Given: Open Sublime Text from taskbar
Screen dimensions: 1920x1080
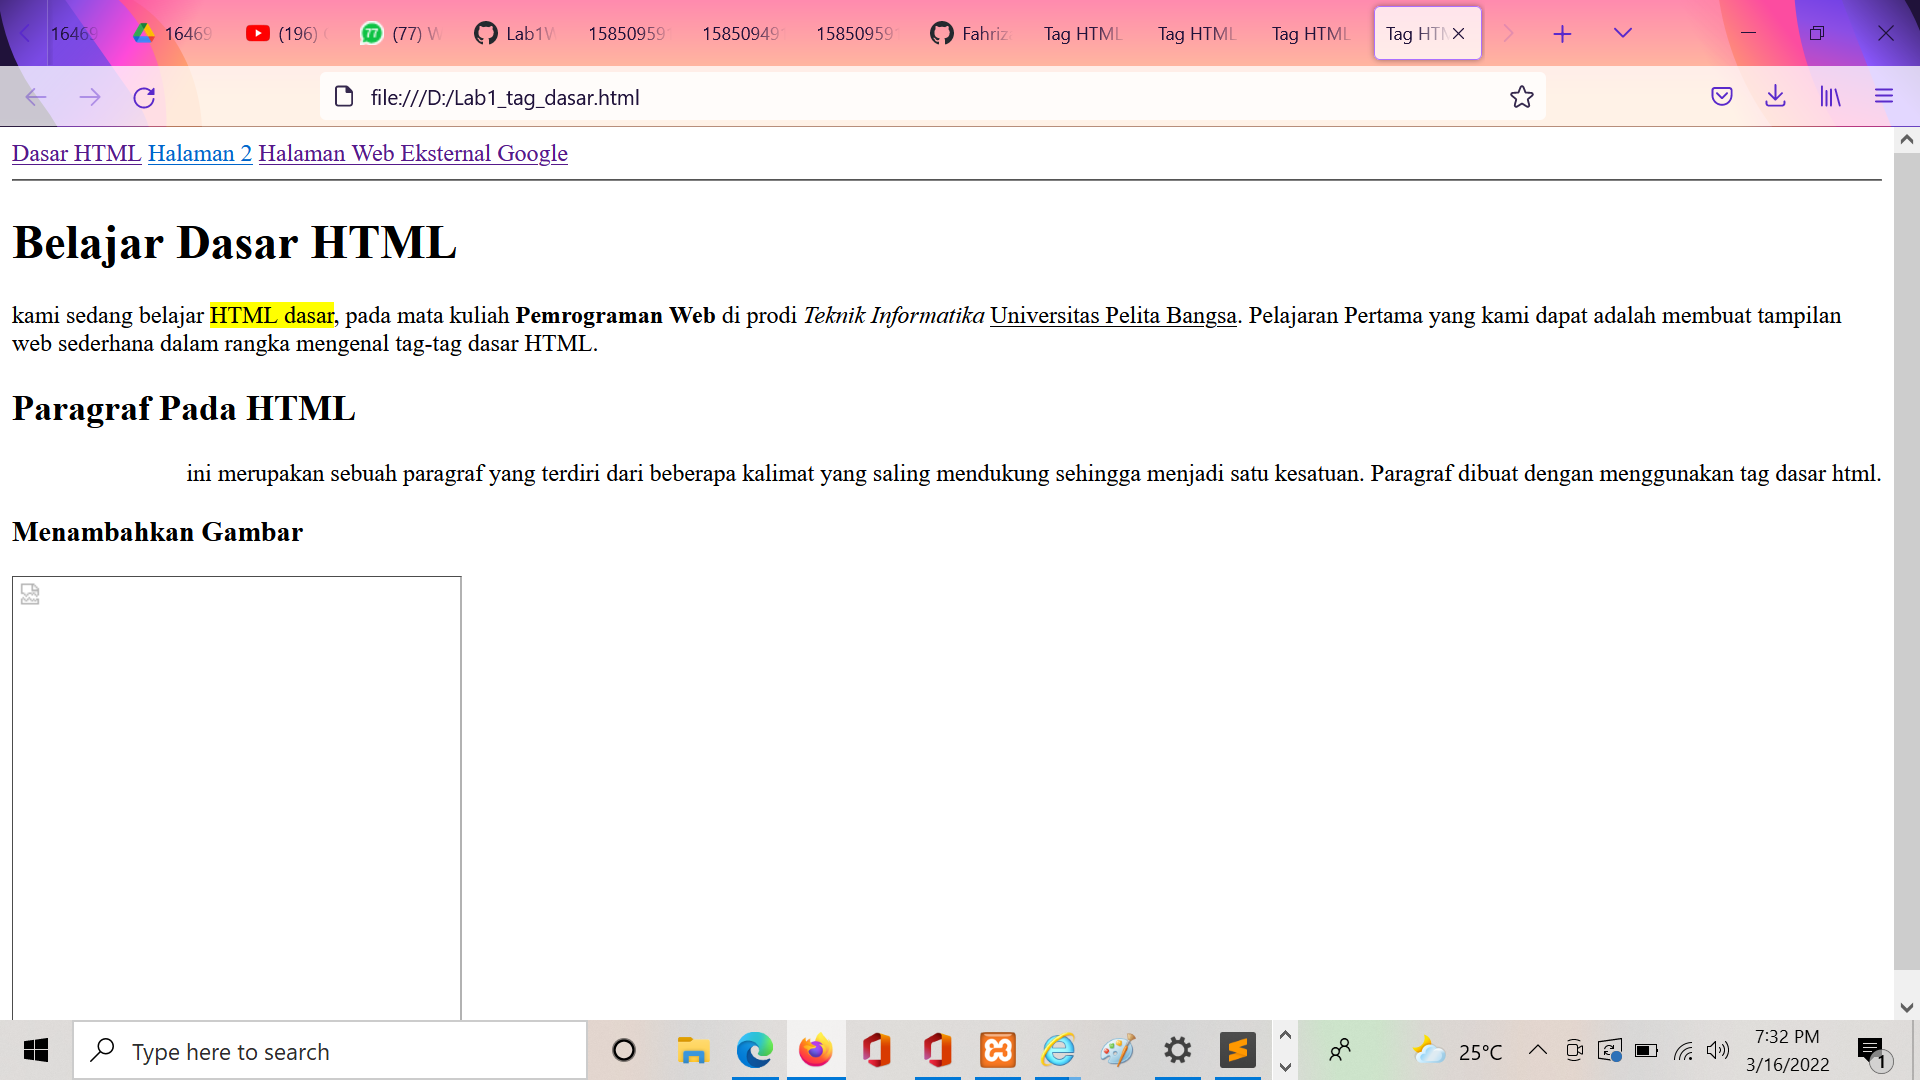Looking at the screenshot, I should click(x=1237, y=1050).
